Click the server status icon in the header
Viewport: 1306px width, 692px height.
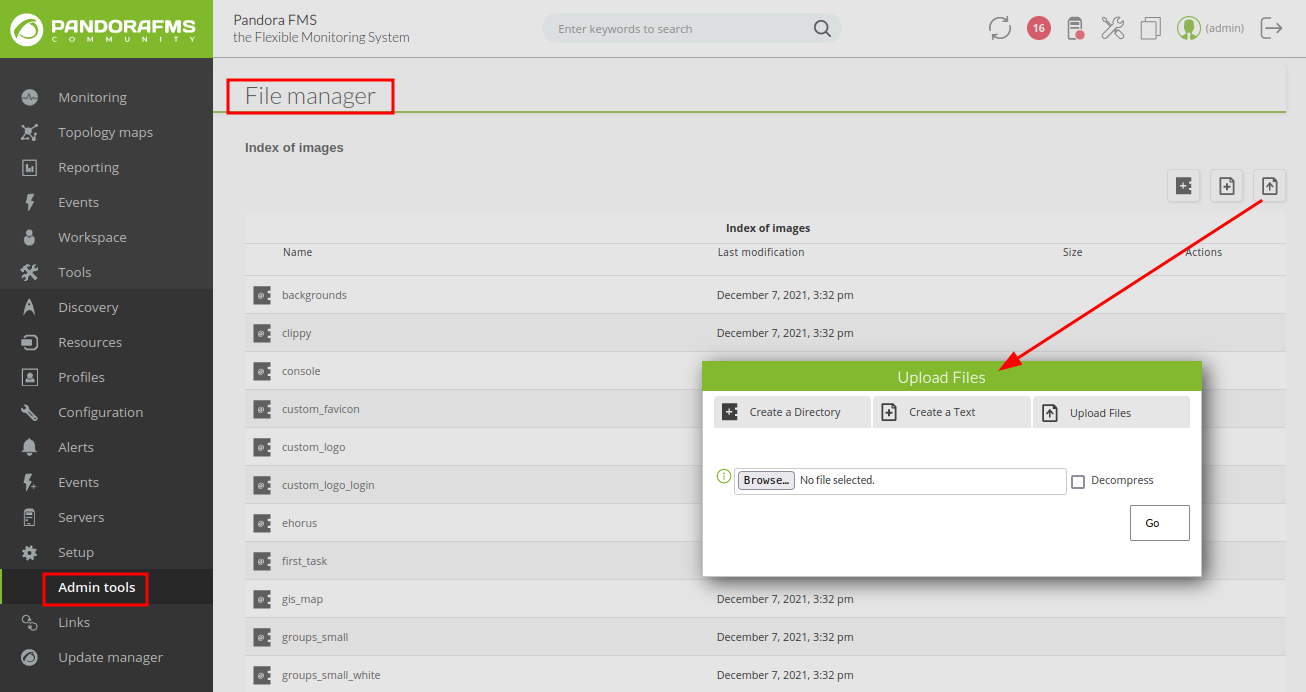(x=1075, y=28)
